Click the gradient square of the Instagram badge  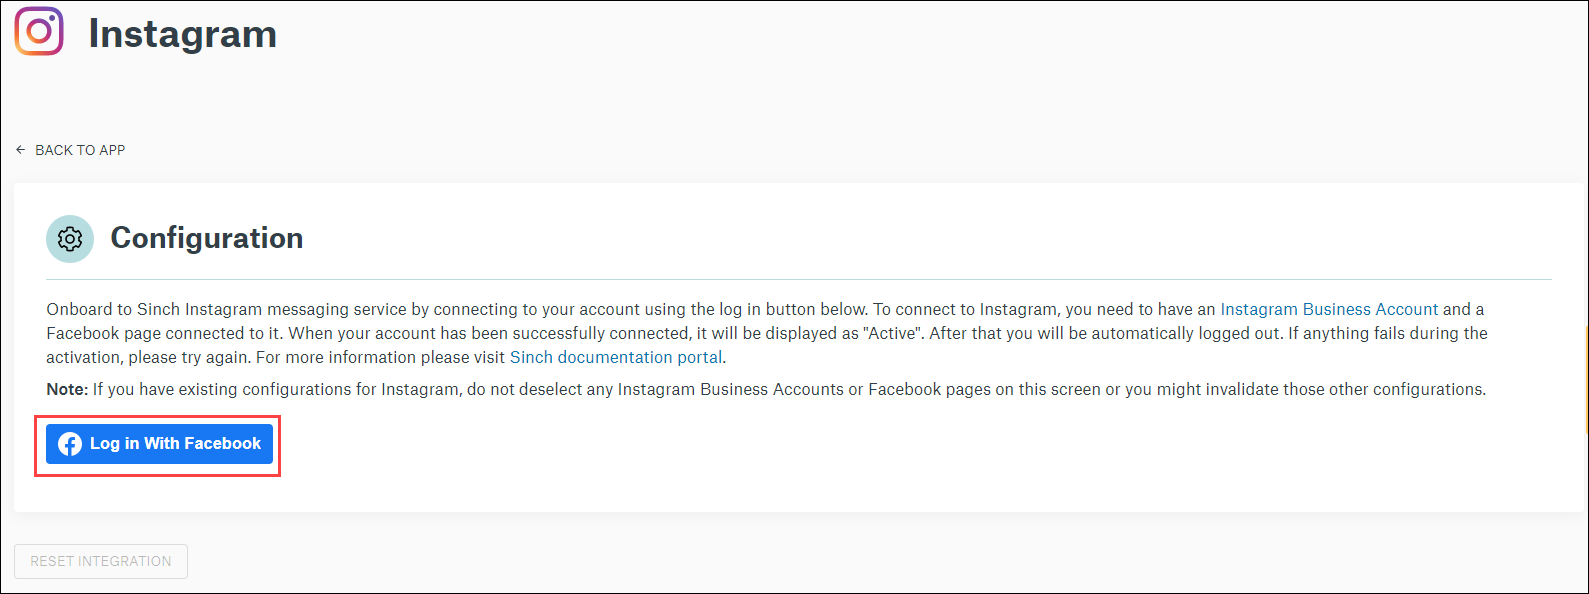38,32
